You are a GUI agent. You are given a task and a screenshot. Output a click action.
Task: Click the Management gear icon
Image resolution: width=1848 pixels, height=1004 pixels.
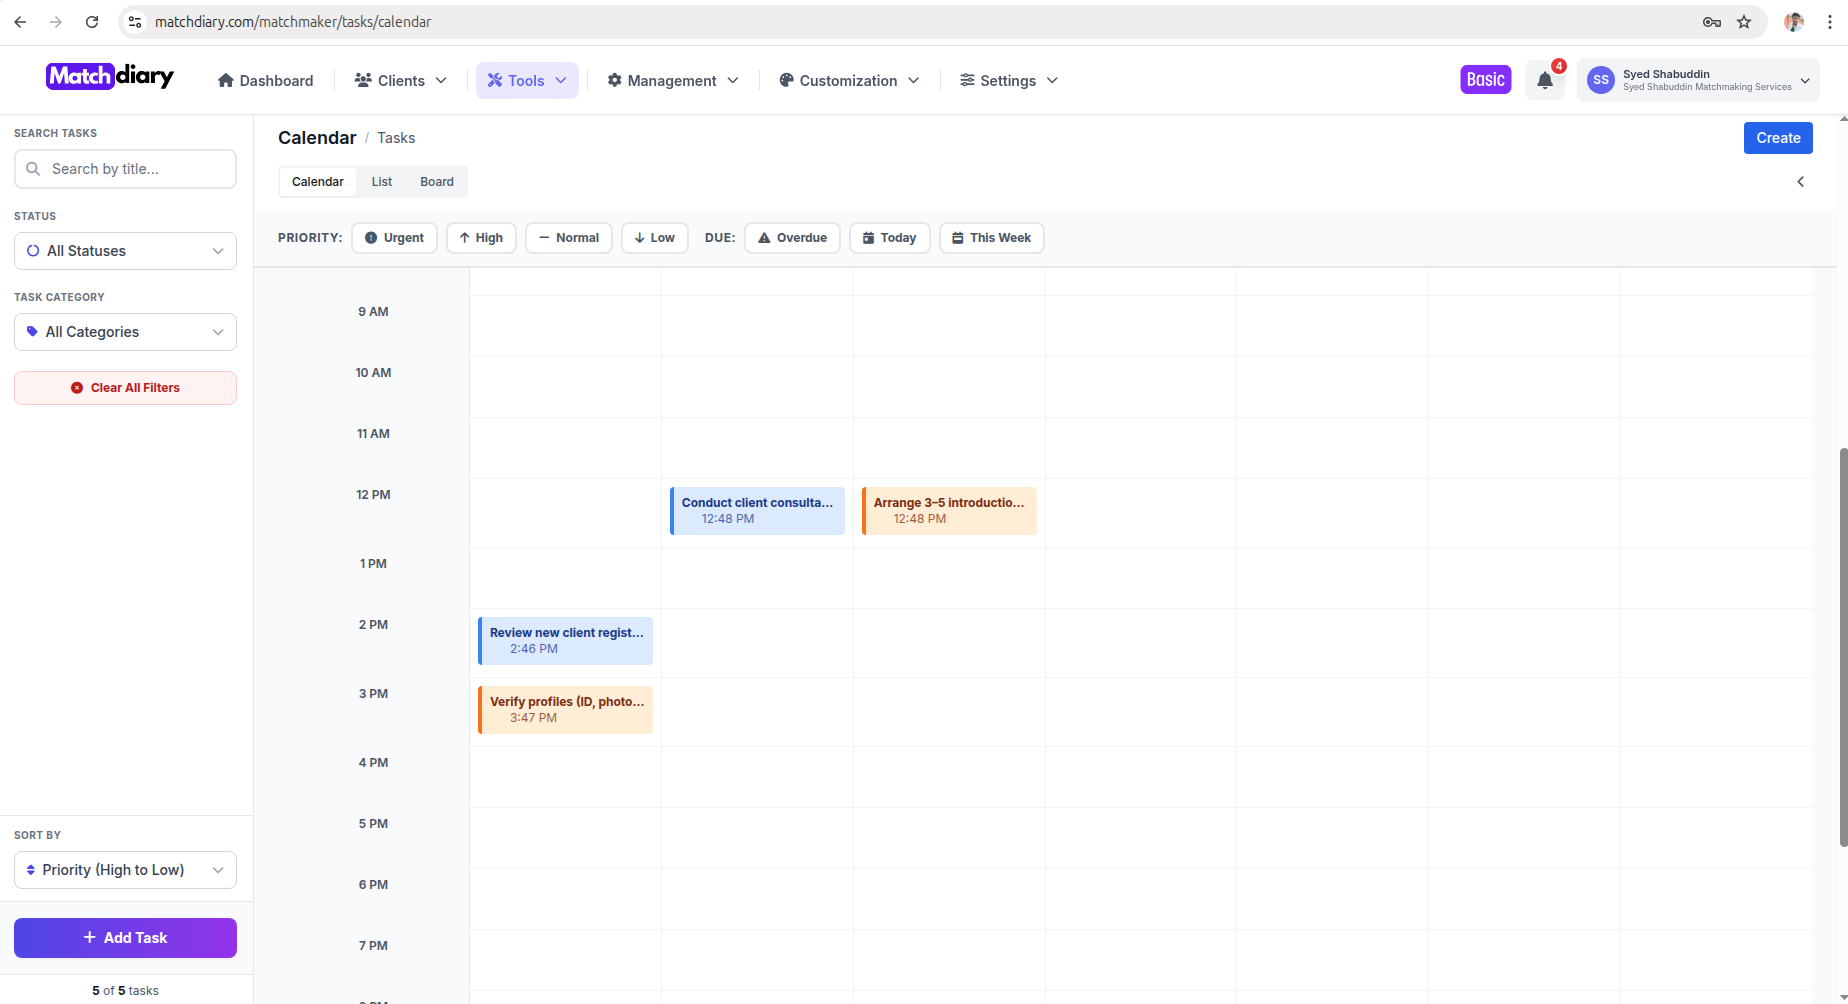(x=614, y=80)
